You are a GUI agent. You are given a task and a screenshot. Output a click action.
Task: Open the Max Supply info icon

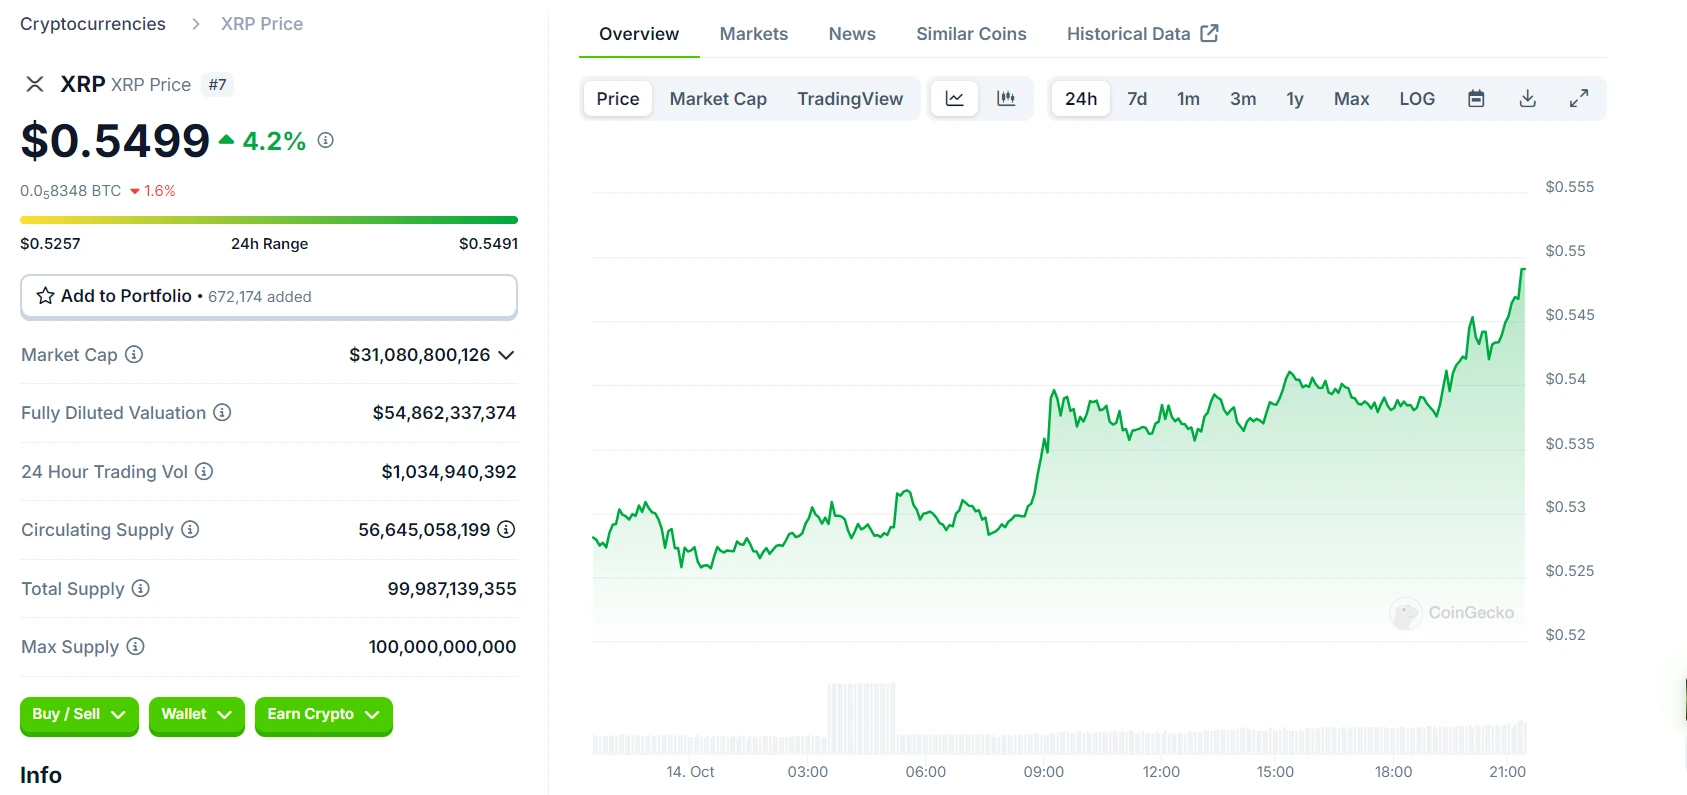[136, 646]
